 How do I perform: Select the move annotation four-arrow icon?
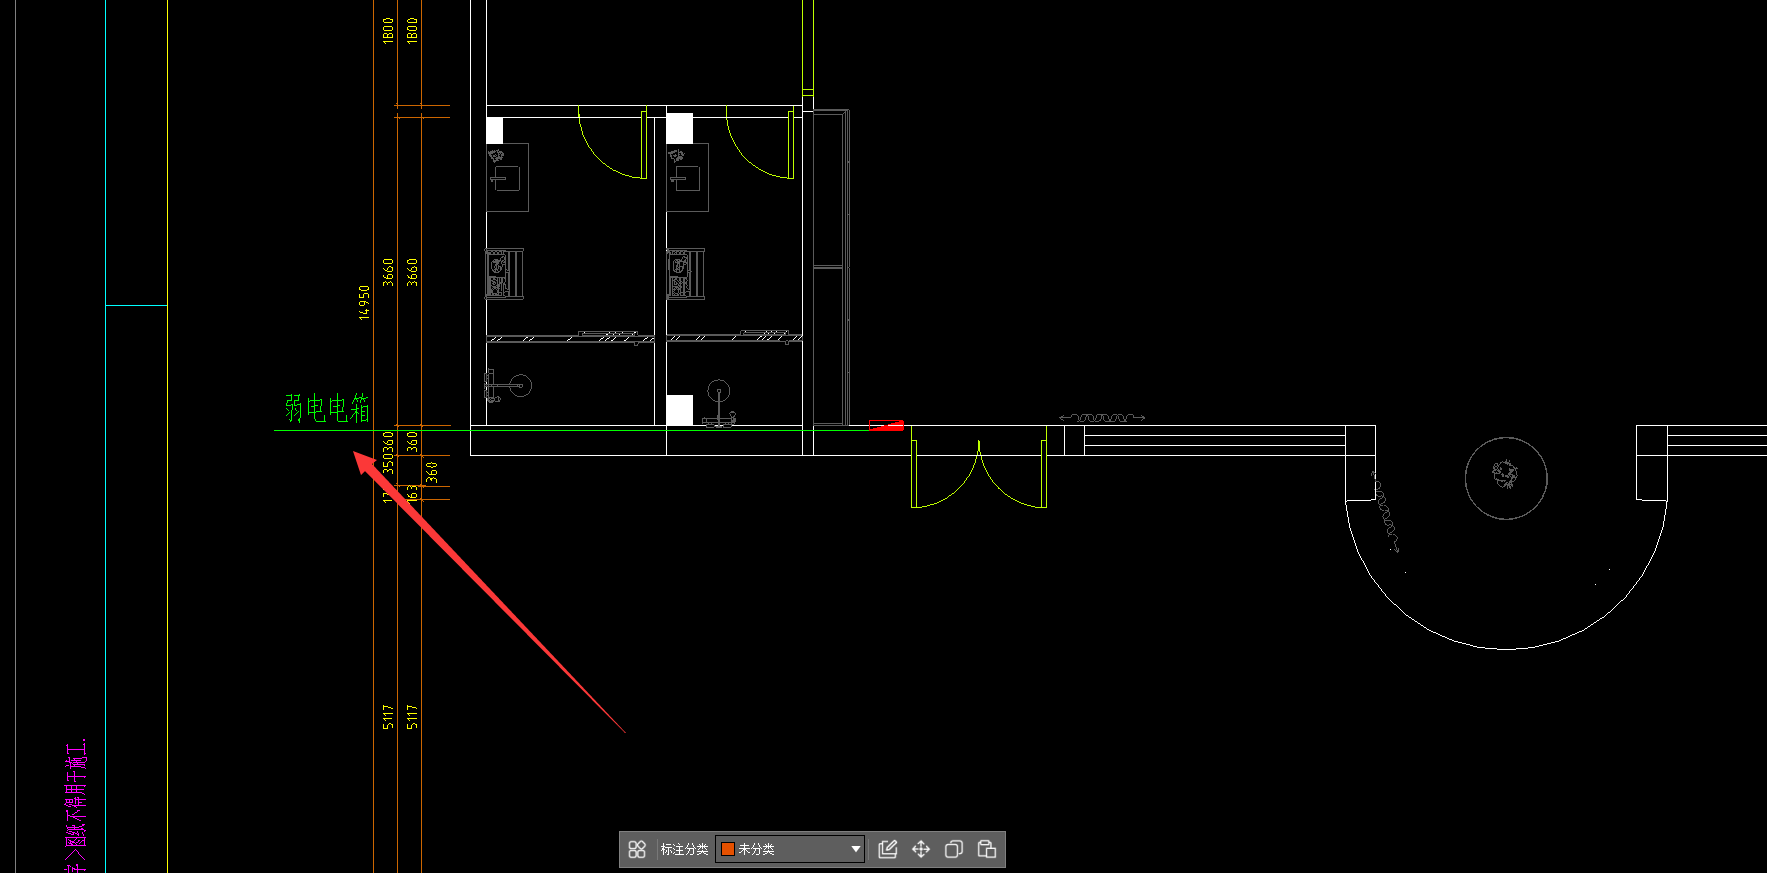click(921, 849)
